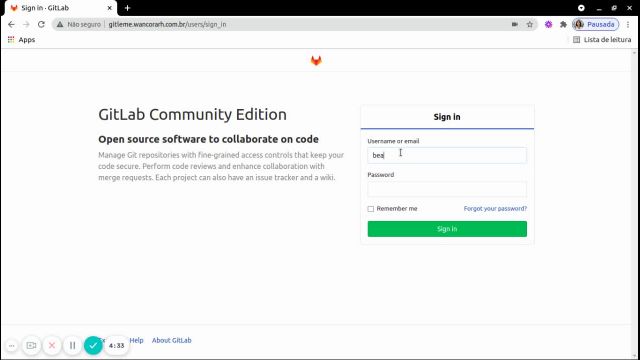Bookmark page with star icon
The height and width of the screenshot is (360, 640).
coord(530,24)
